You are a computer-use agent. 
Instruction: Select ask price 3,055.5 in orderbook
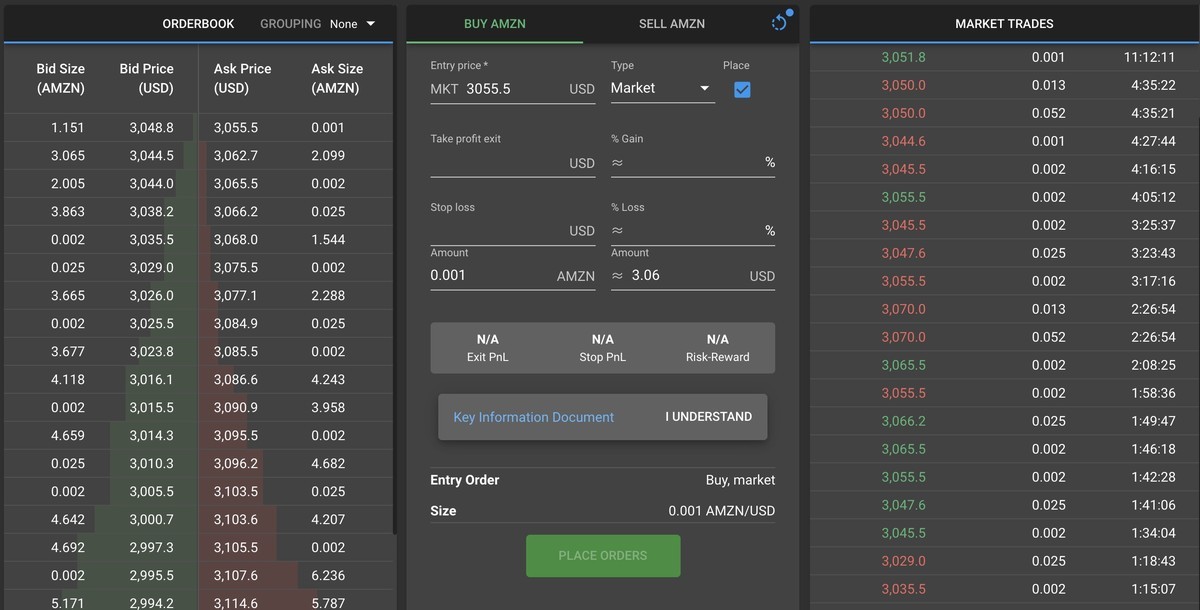(235, 128)
